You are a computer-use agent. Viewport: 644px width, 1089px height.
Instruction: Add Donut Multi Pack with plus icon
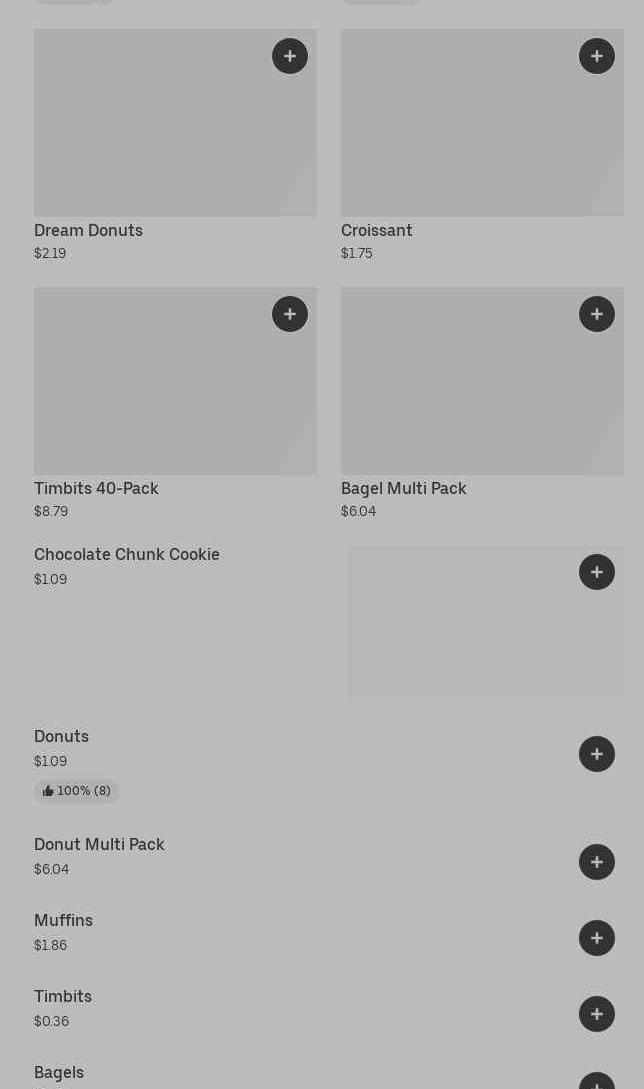(x=597, y=862)
